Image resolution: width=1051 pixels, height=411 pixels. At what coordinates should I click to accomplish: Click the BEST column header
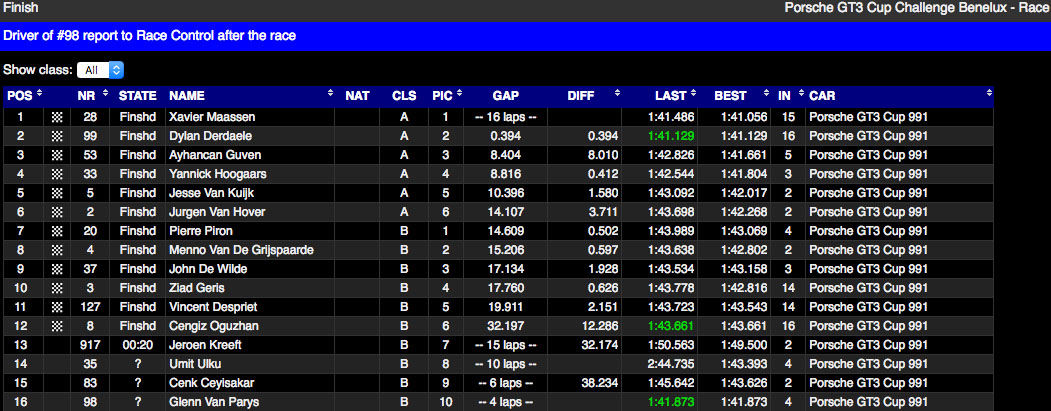click(730, 96)
